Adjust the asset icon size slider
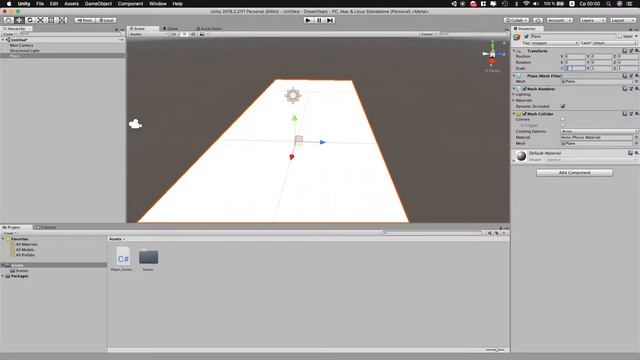 495,350
